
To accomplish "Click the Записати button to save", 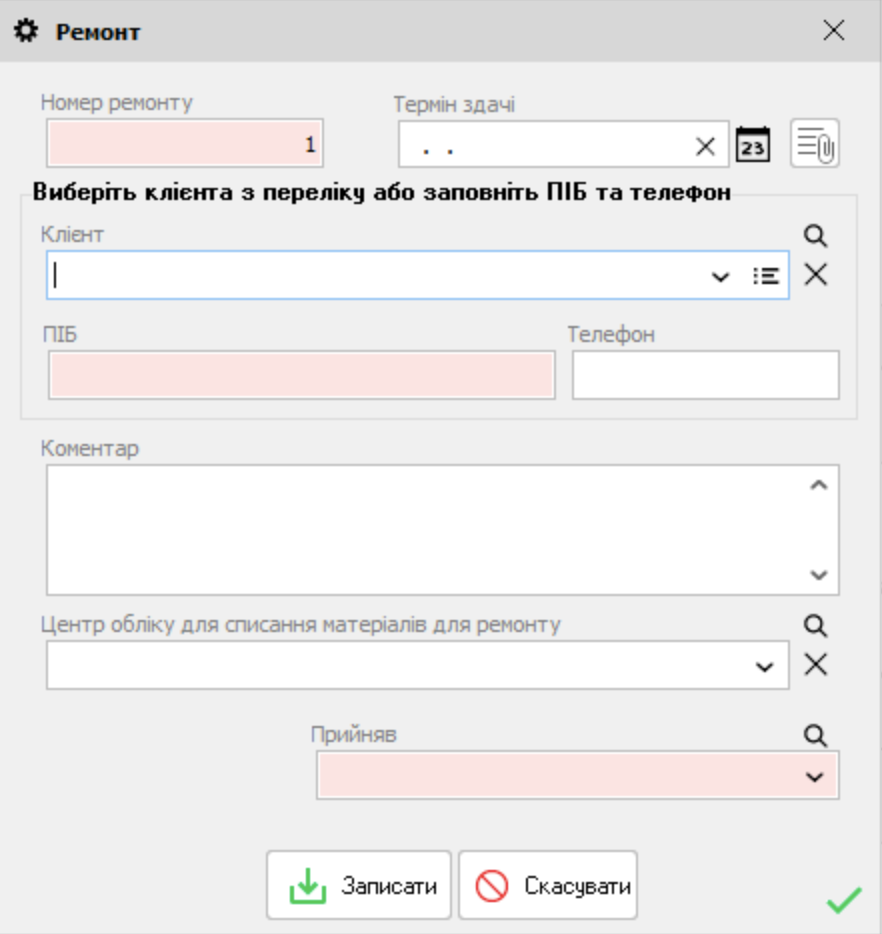I will [x=359, y=884].
